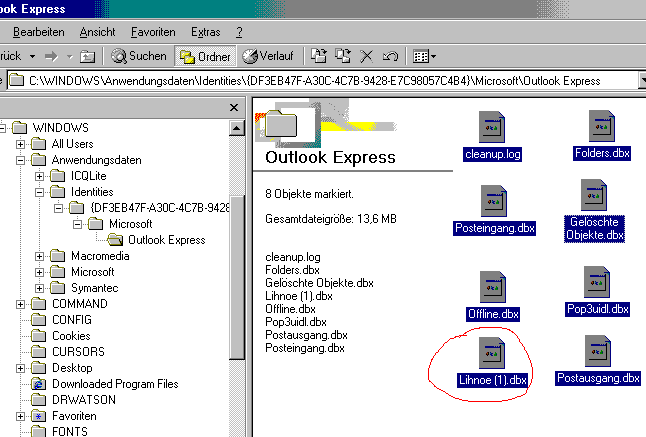Collapse the Anwendungsdaten folder
646x437 pixels.
click(x=20, y=160)
